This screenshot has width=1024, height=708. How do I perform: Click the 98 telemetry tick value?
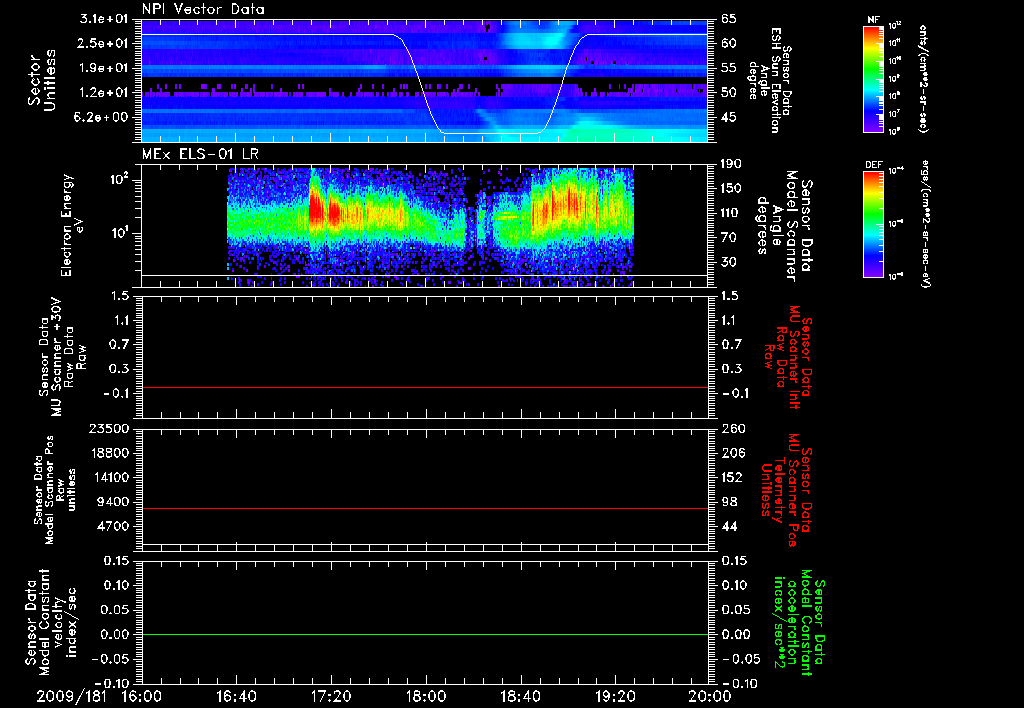click(729, 502)
